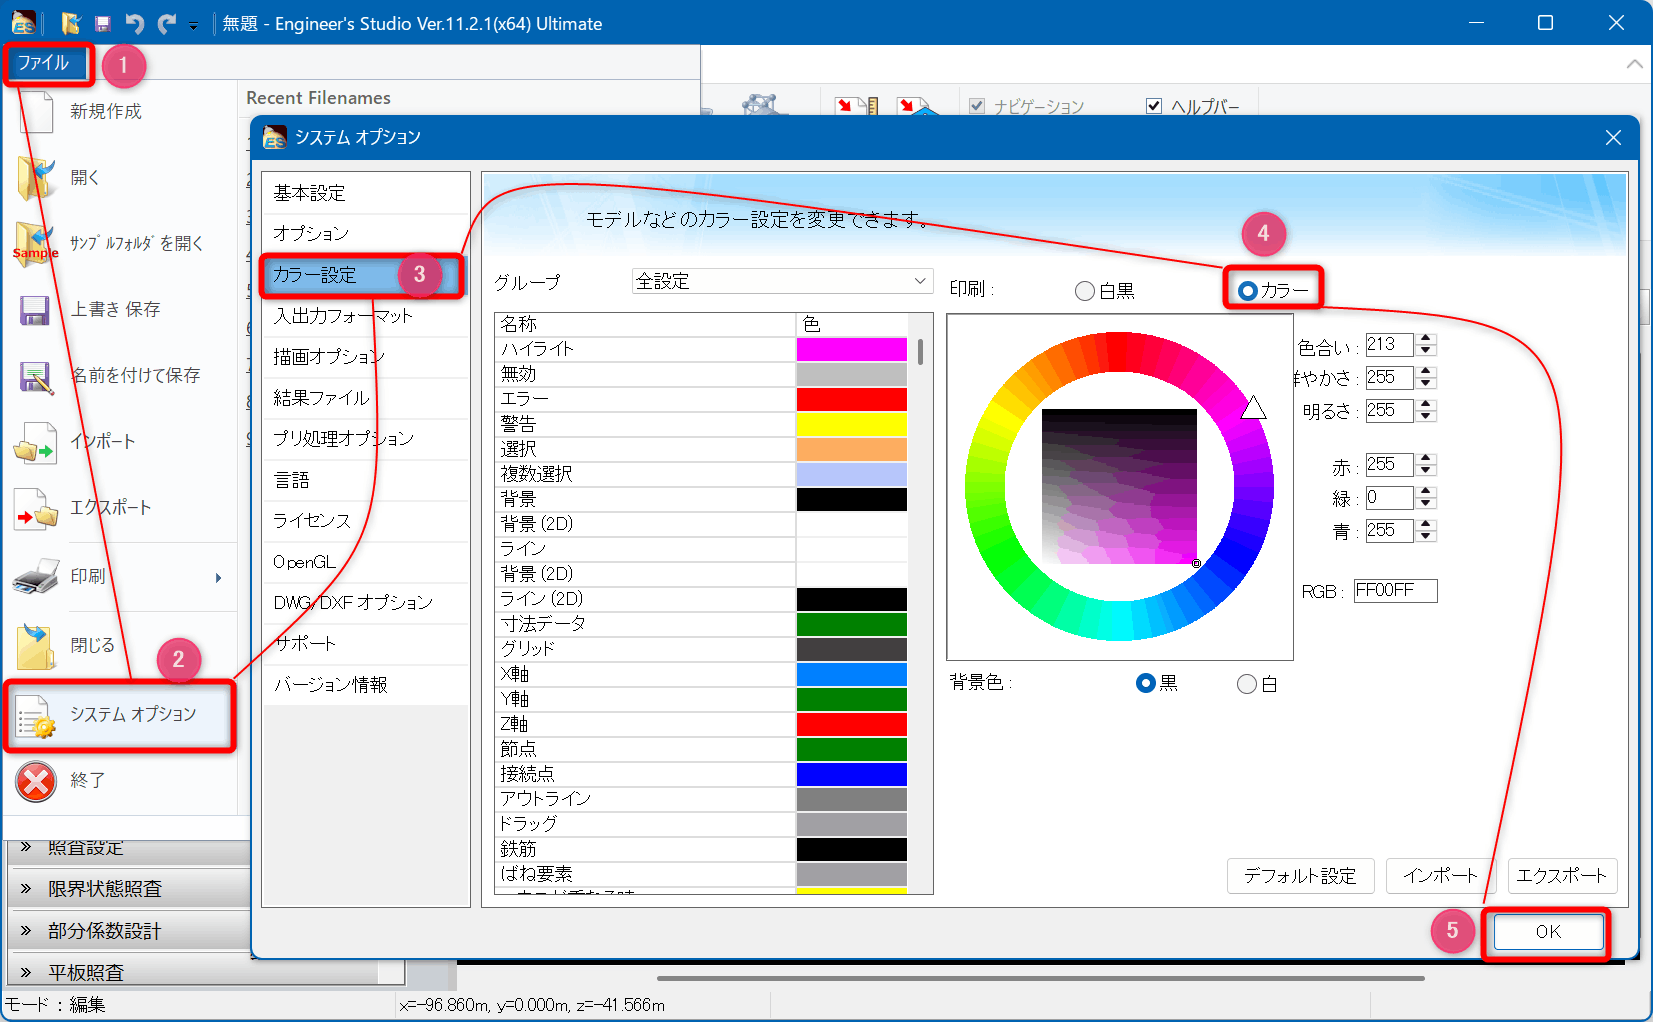Screen dimensions: 1653x1022
Task: Click the redo arrow in title bar
Action: pyautogui.click(x=166, y=23)
